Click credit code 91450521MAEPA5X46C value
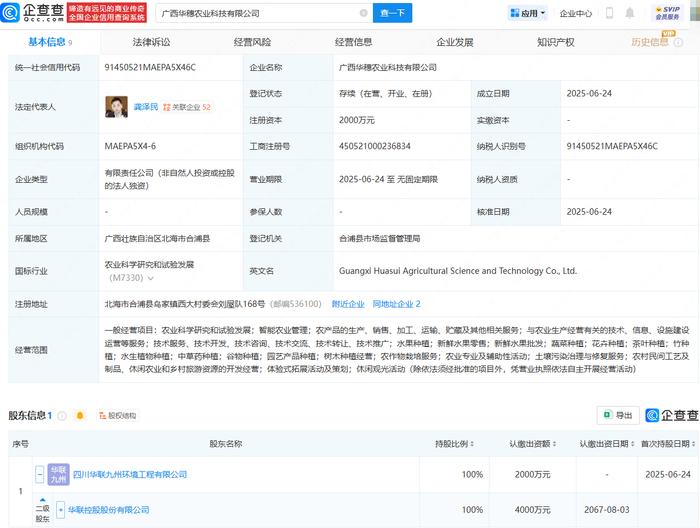Viewport: 700px width, 528px height. 150,67
